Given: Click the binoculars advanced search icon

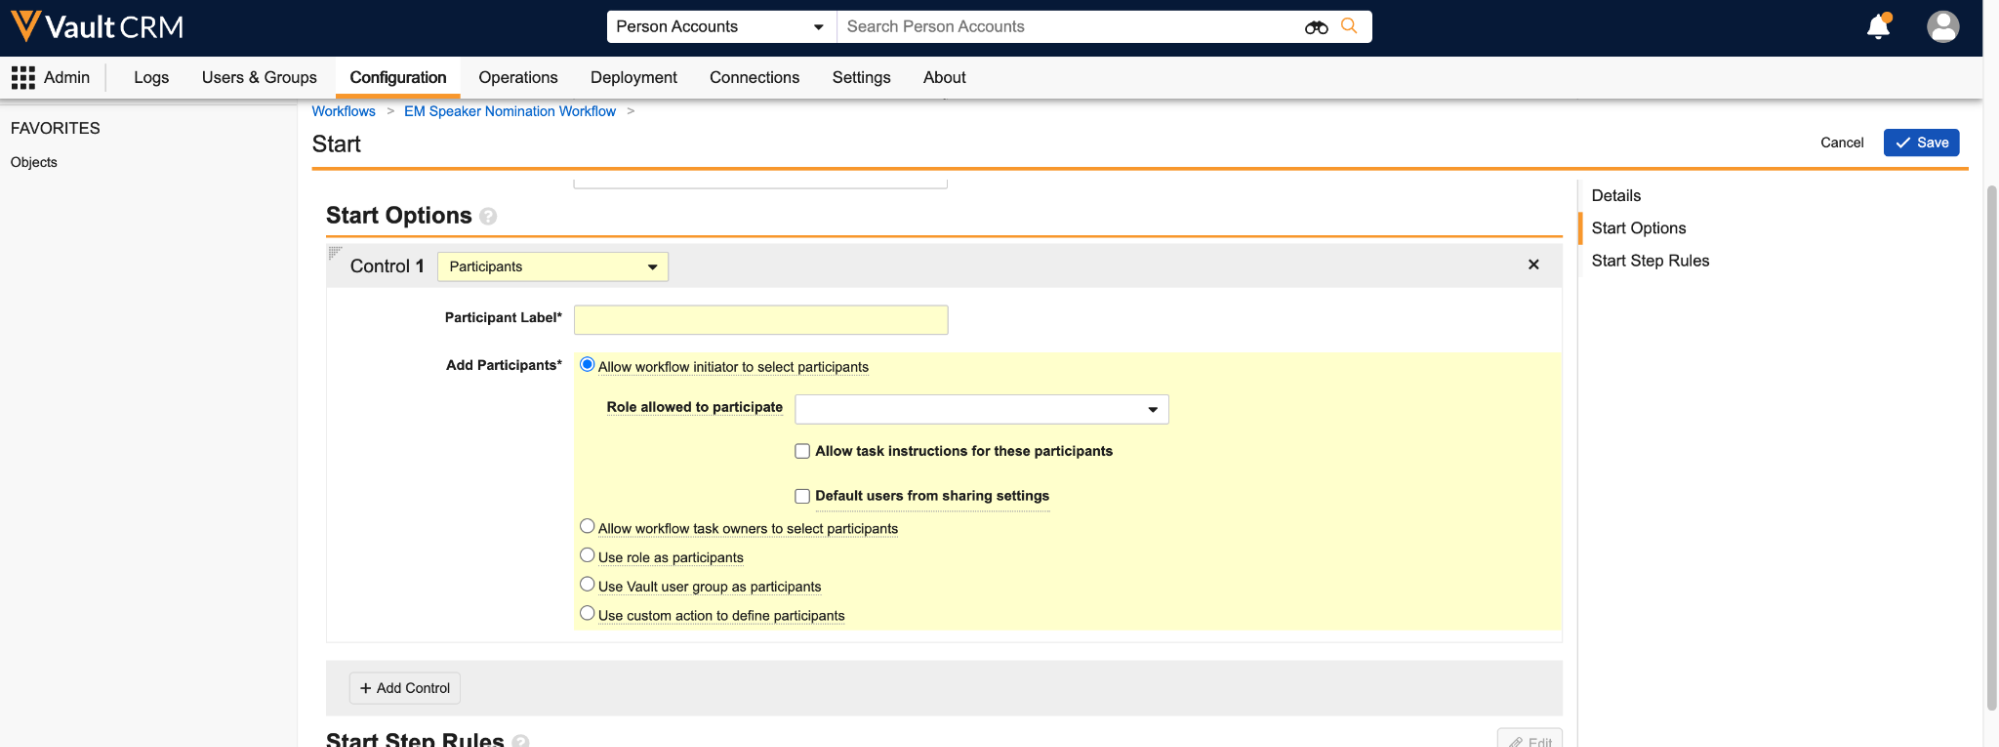Looking at the screenshot, I should click(x=1315, y=27).
